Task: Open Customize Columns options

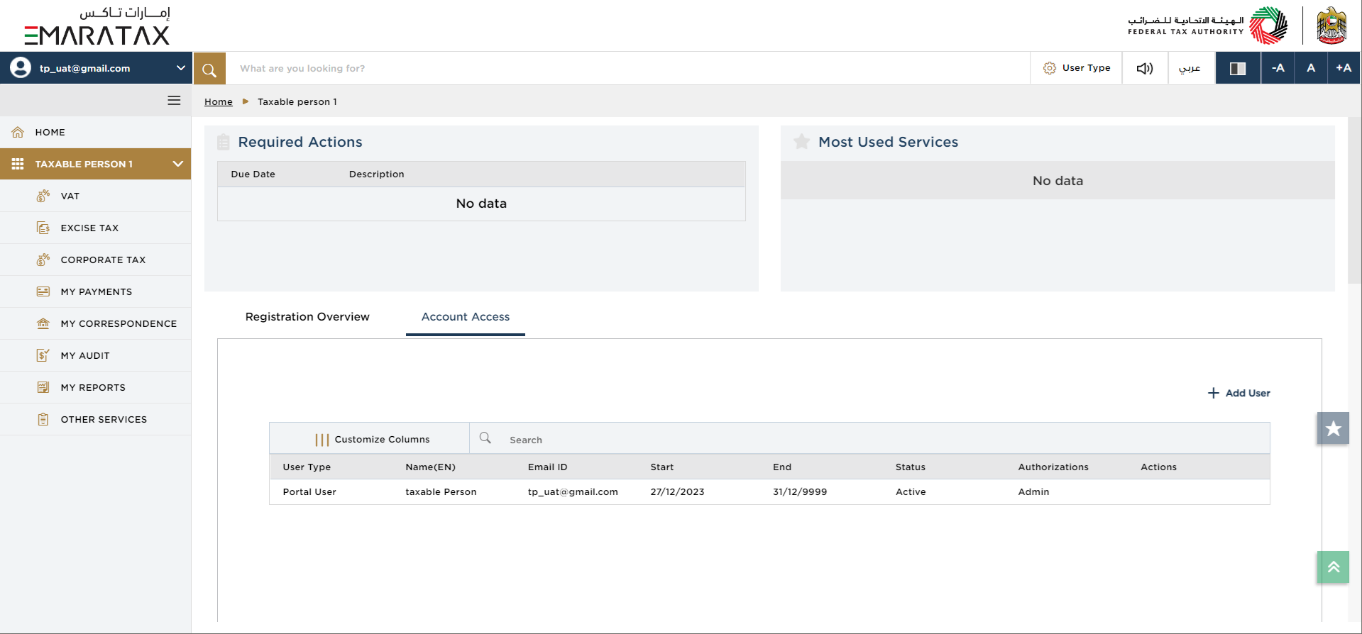Action: pos(372,439)
